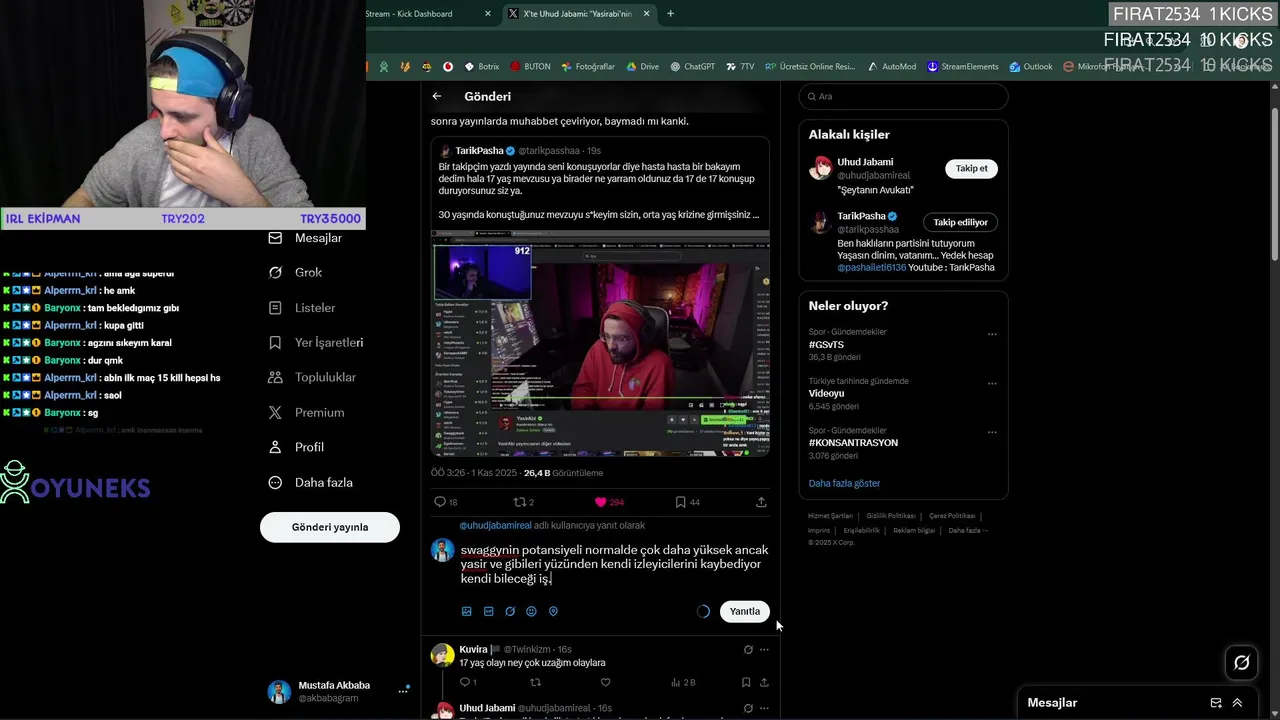The image size is (1280, 720).
Task: Open Listeler in the X sidebar
Action: 302,308
